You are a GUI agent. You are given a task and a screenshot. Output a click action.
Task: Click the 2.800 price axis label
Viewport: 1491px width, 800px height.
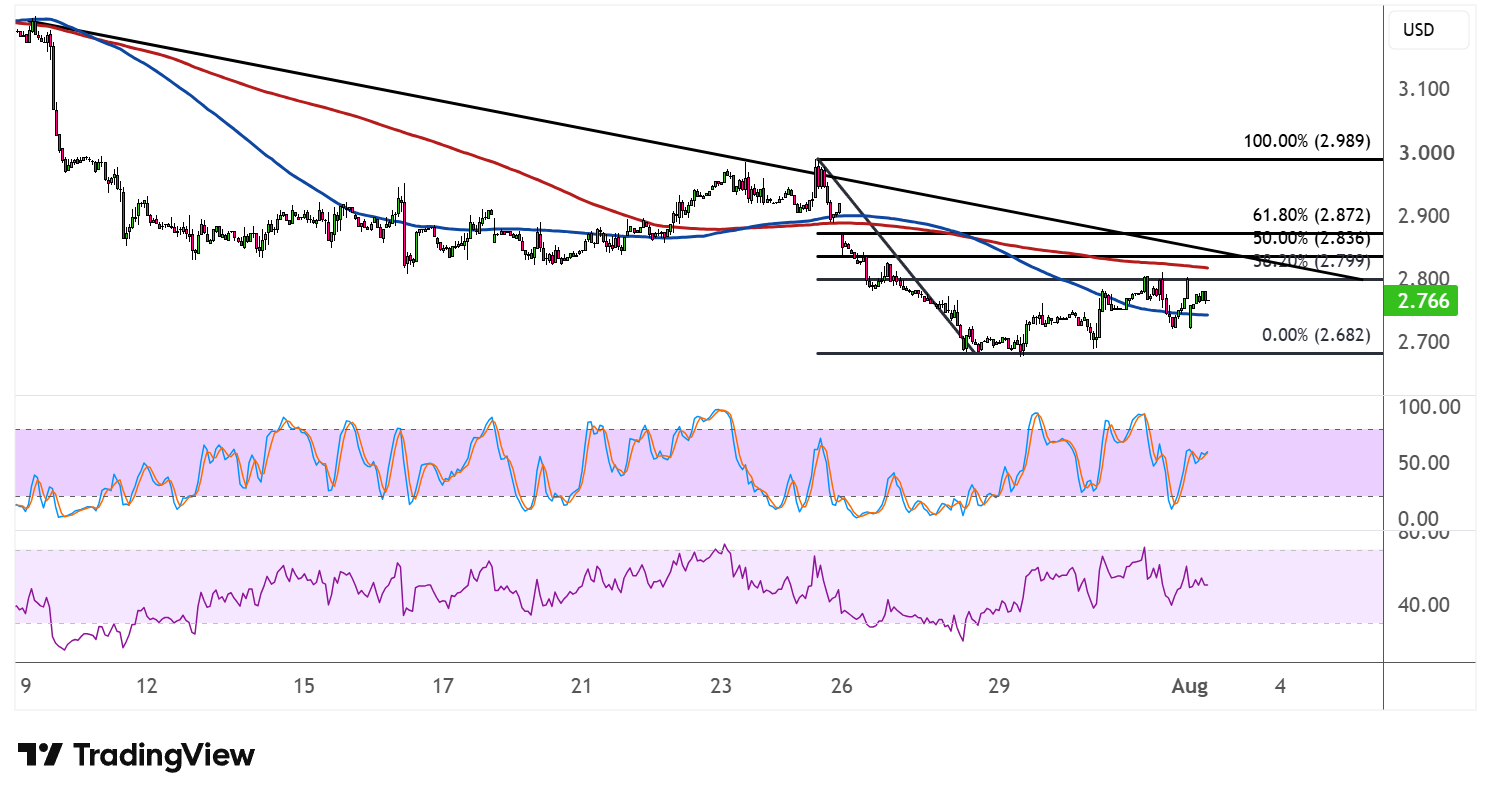[x=1425, y=278]
